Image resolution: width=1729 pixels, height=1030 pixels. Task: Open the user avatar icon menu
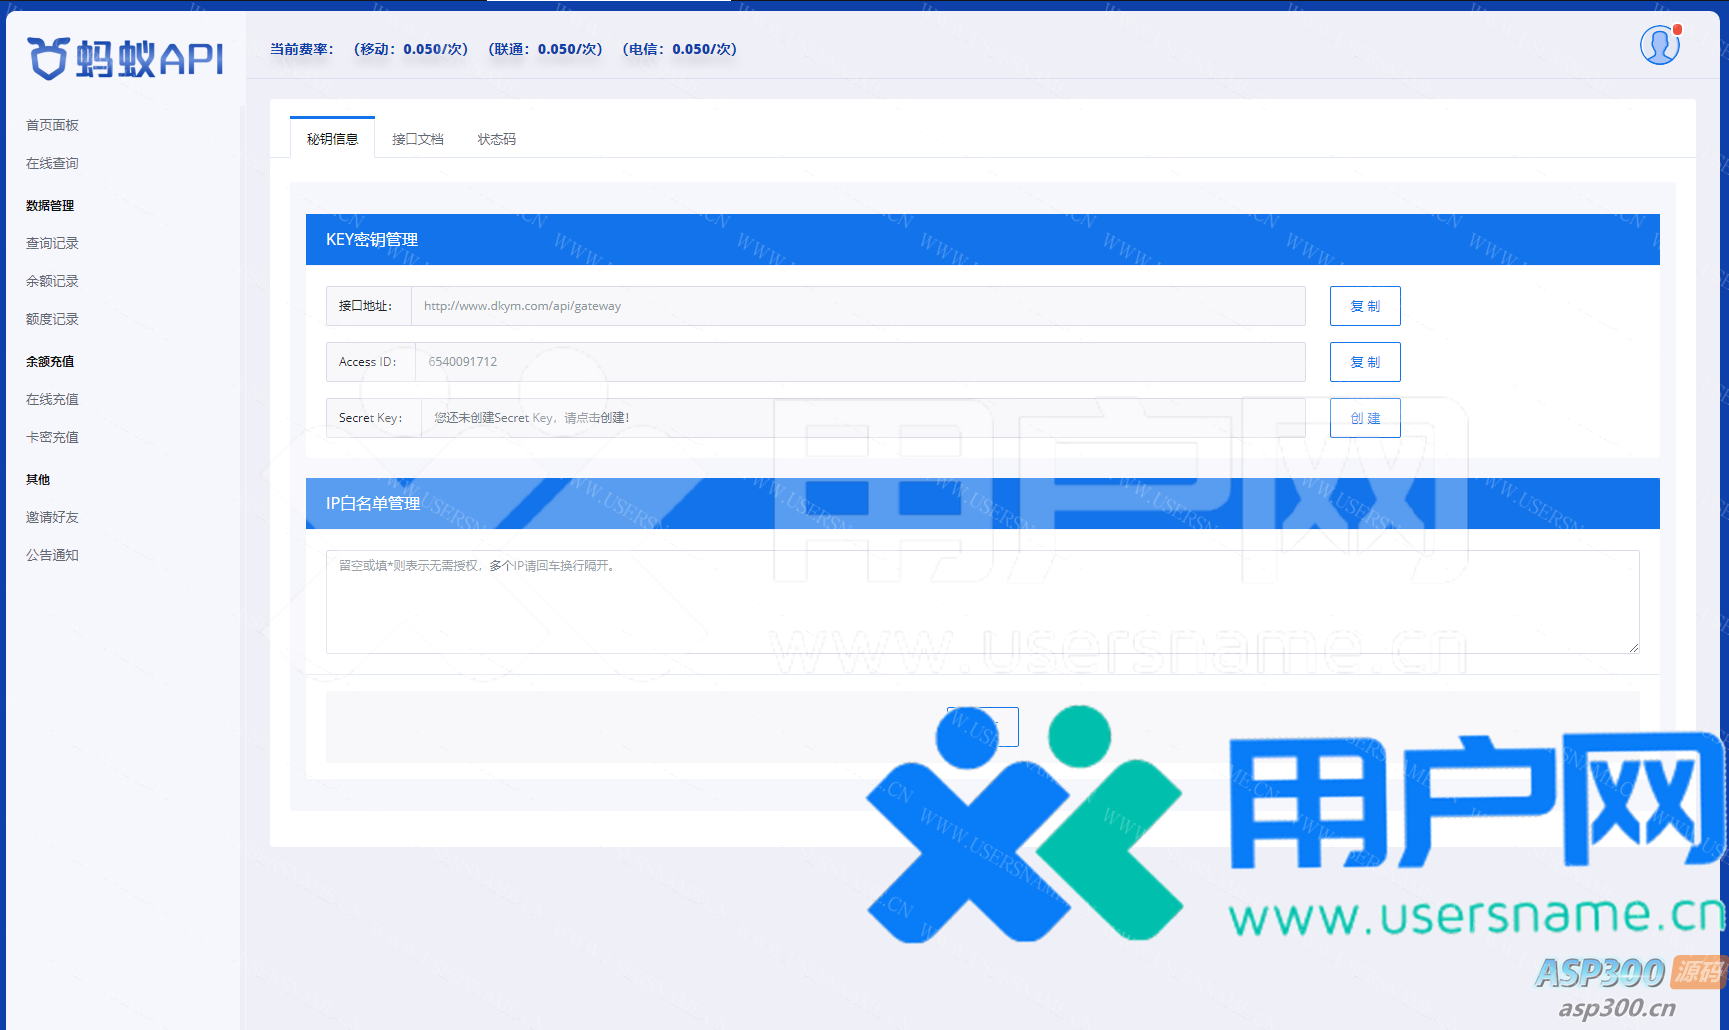[x=1660, y=45]
